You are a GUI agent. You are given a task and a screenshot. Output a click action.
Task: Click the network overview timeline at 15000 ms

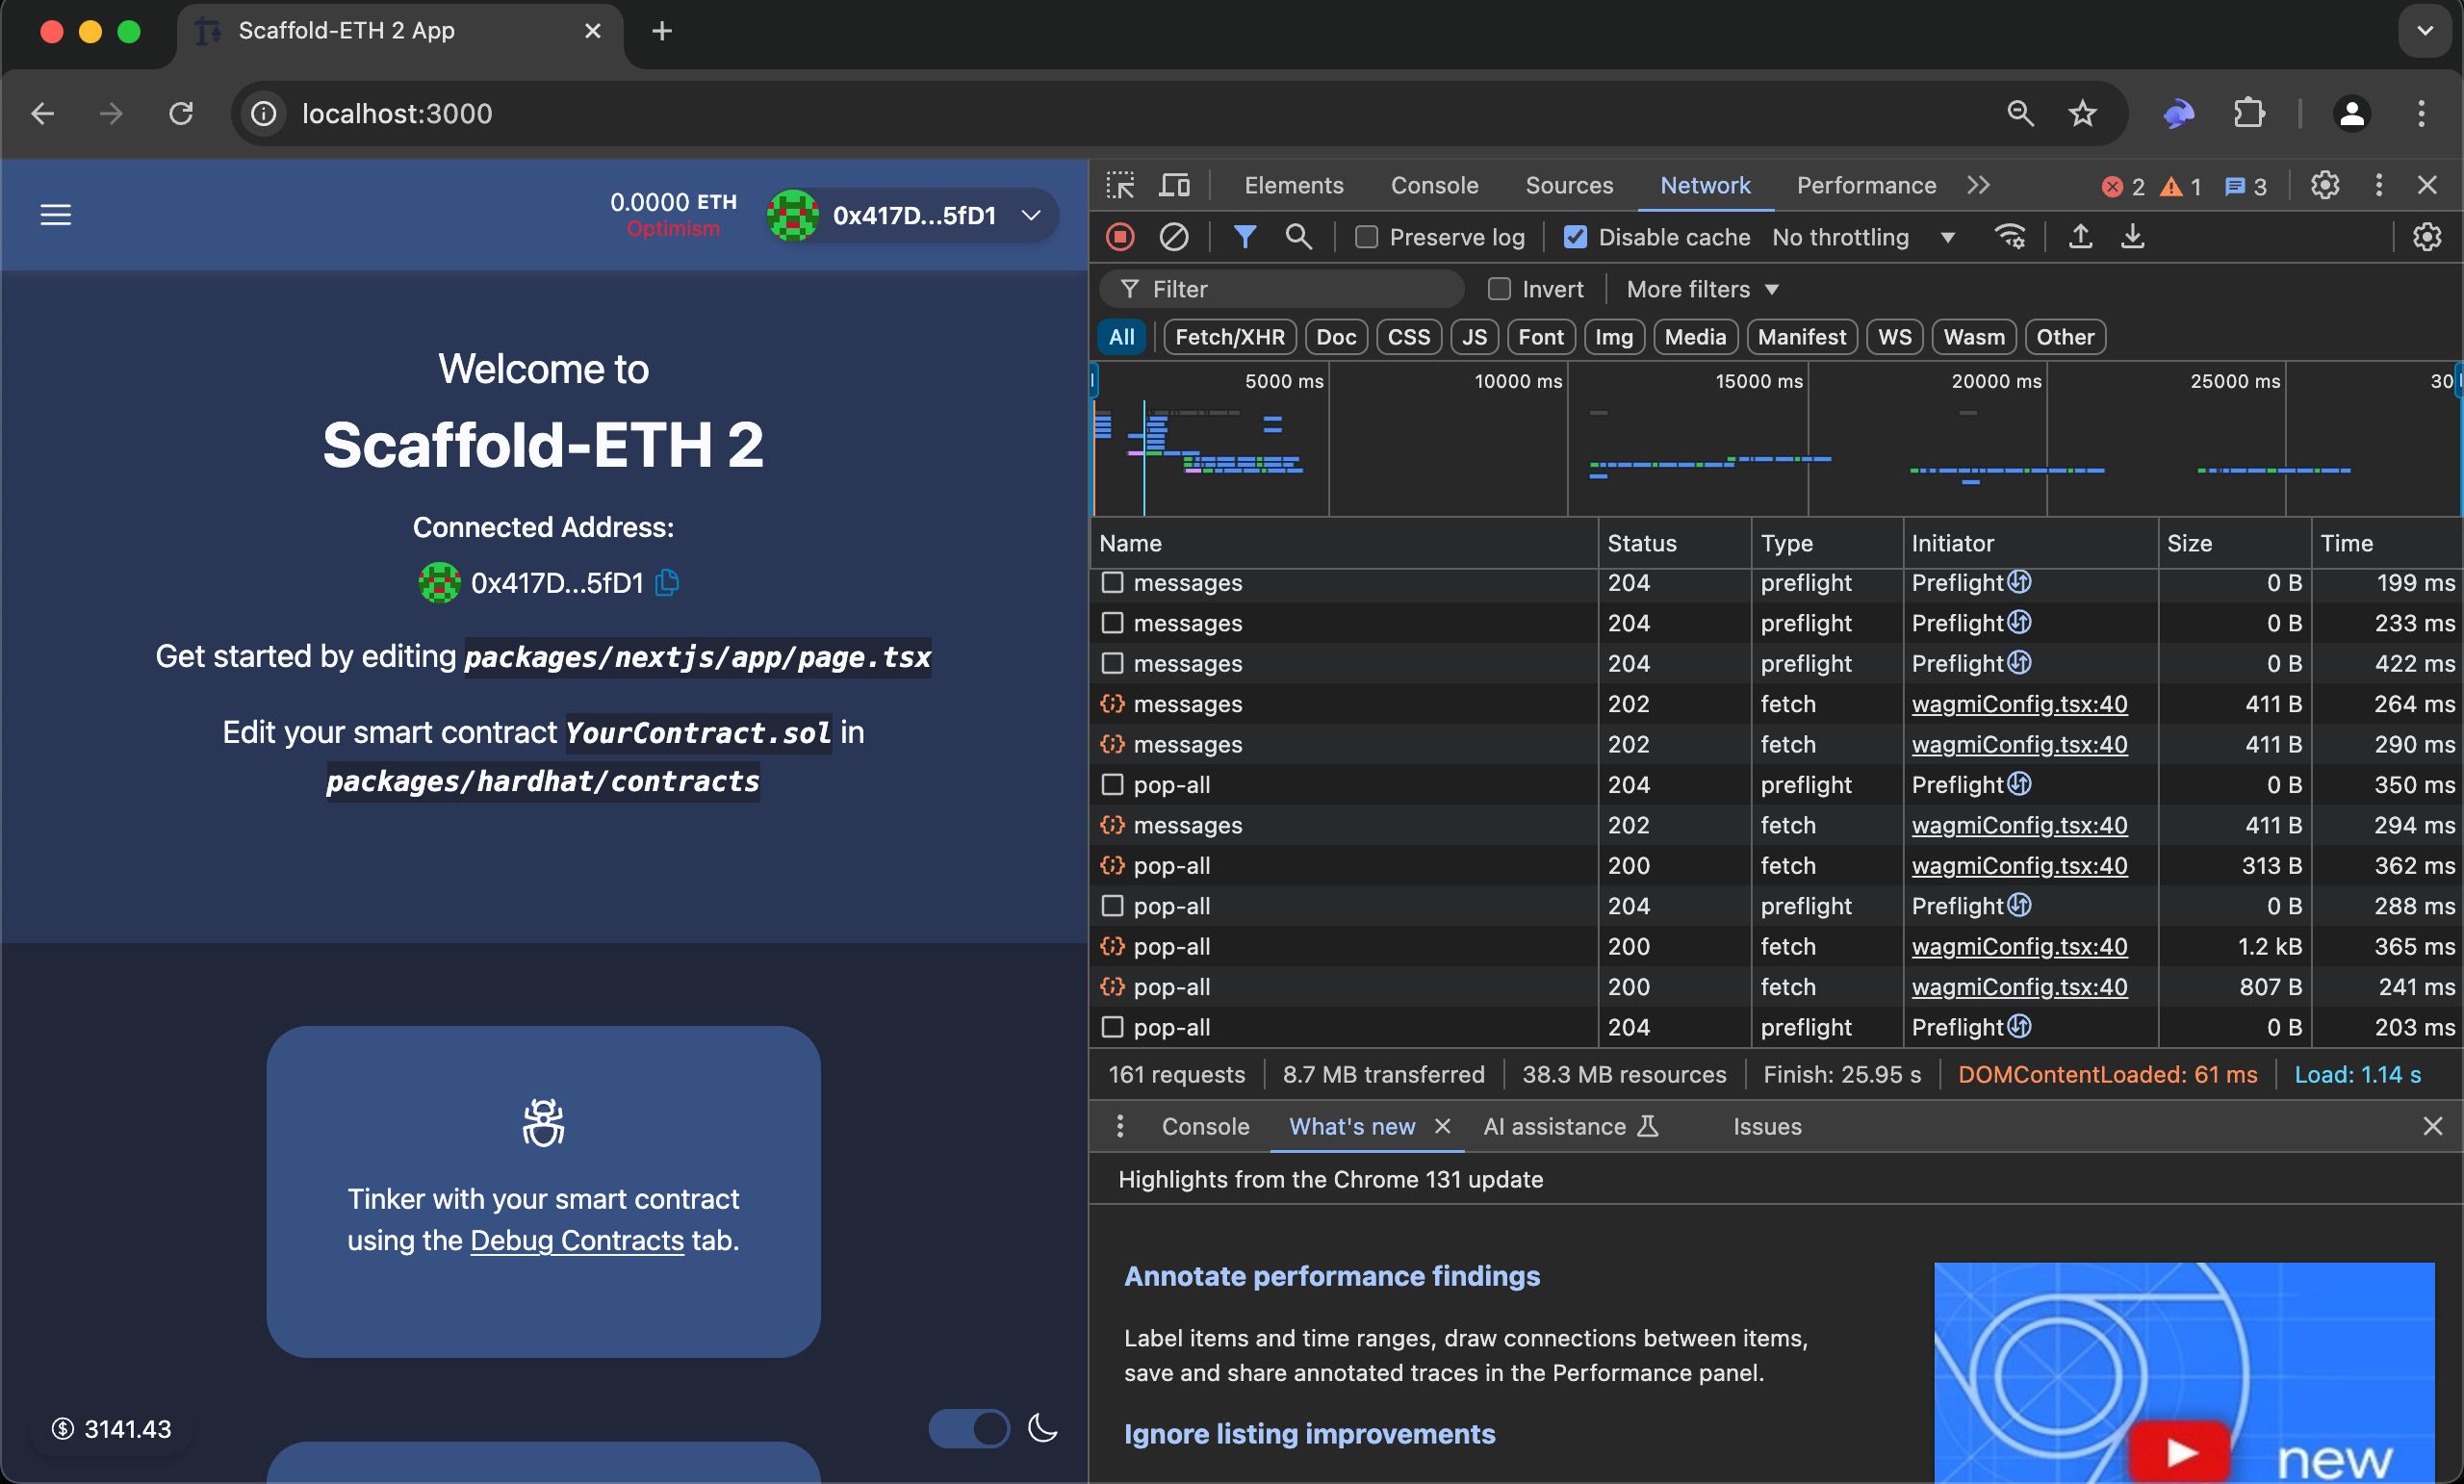click(1806, 440)
